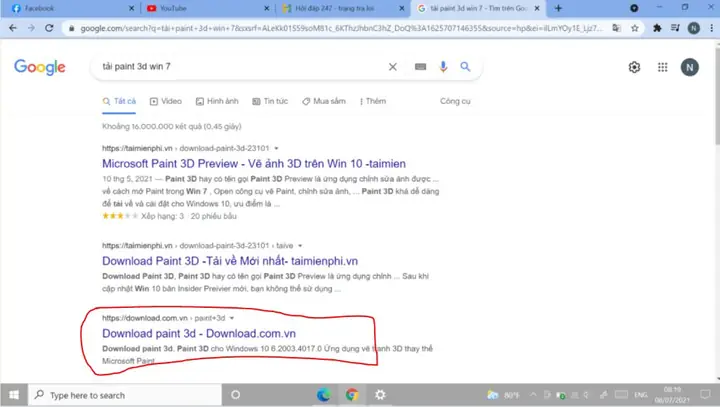Viewport: 720px width, 407px height.
Task: Open Công cụ search tools
Action: [x=455, y=102]
